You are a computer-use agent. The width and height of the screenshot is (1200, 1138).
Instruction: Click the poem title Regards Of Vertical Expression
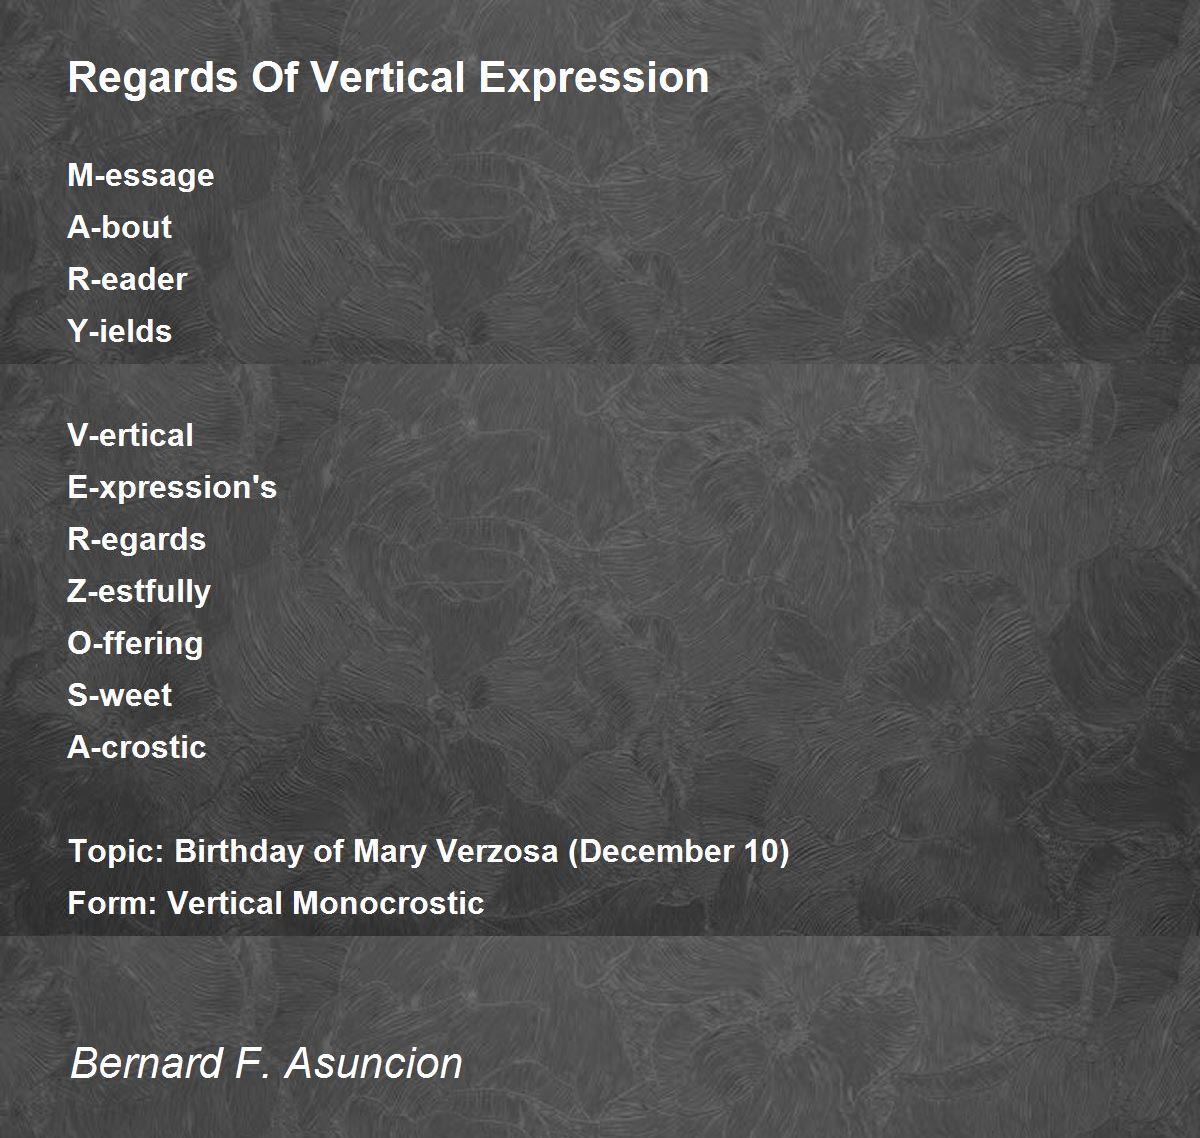pyautogui.click(x=388, y=78)
